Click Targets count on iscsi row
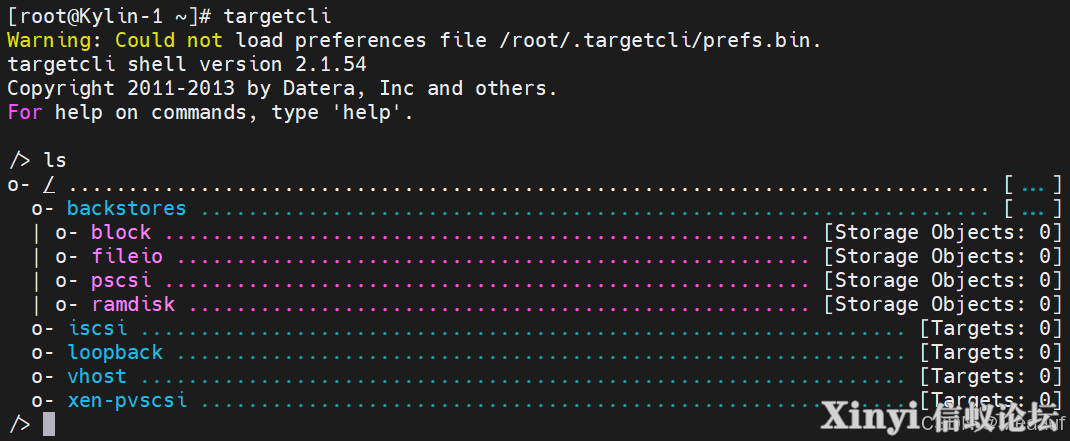The height and width of the screenshot is (441, 1070). click(991, 328)
